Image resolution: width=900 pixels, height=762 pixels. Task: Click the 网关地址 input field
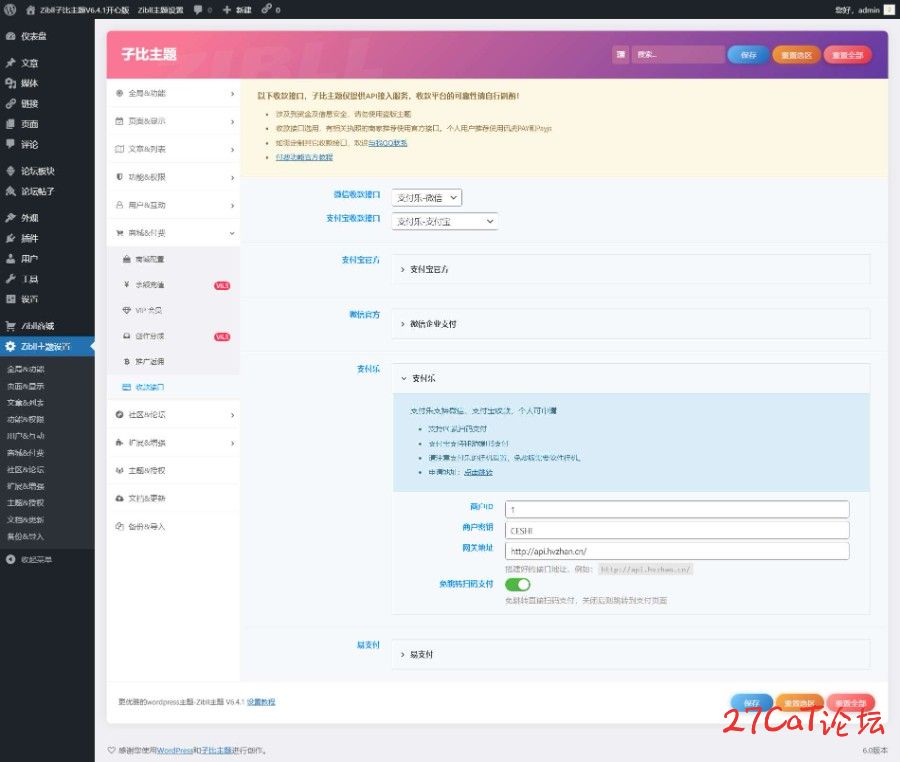(677, 551)
